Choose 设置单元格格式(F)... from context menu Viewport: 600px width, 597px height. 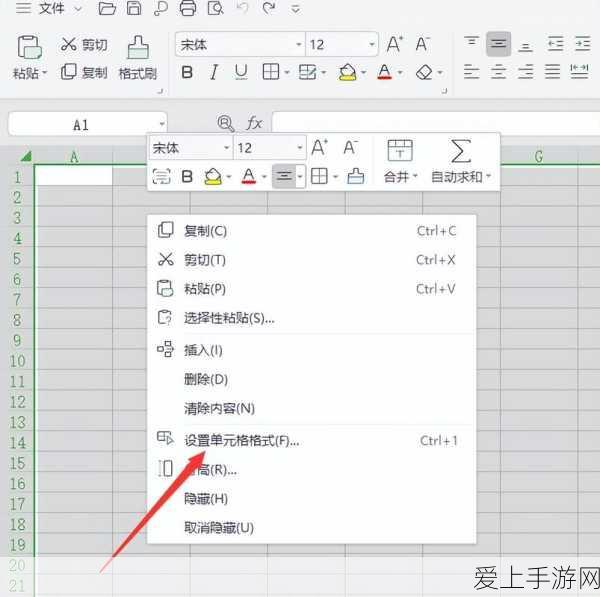pyautogui.click(x=311, y=440)
